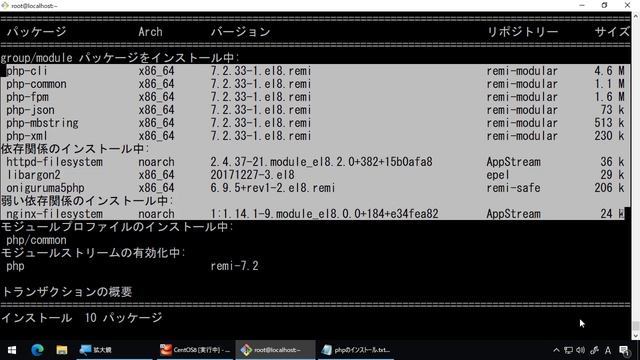Click the リポジトリー column header
The width and height of the screenshot is (640, 360).
pos(522,32)
